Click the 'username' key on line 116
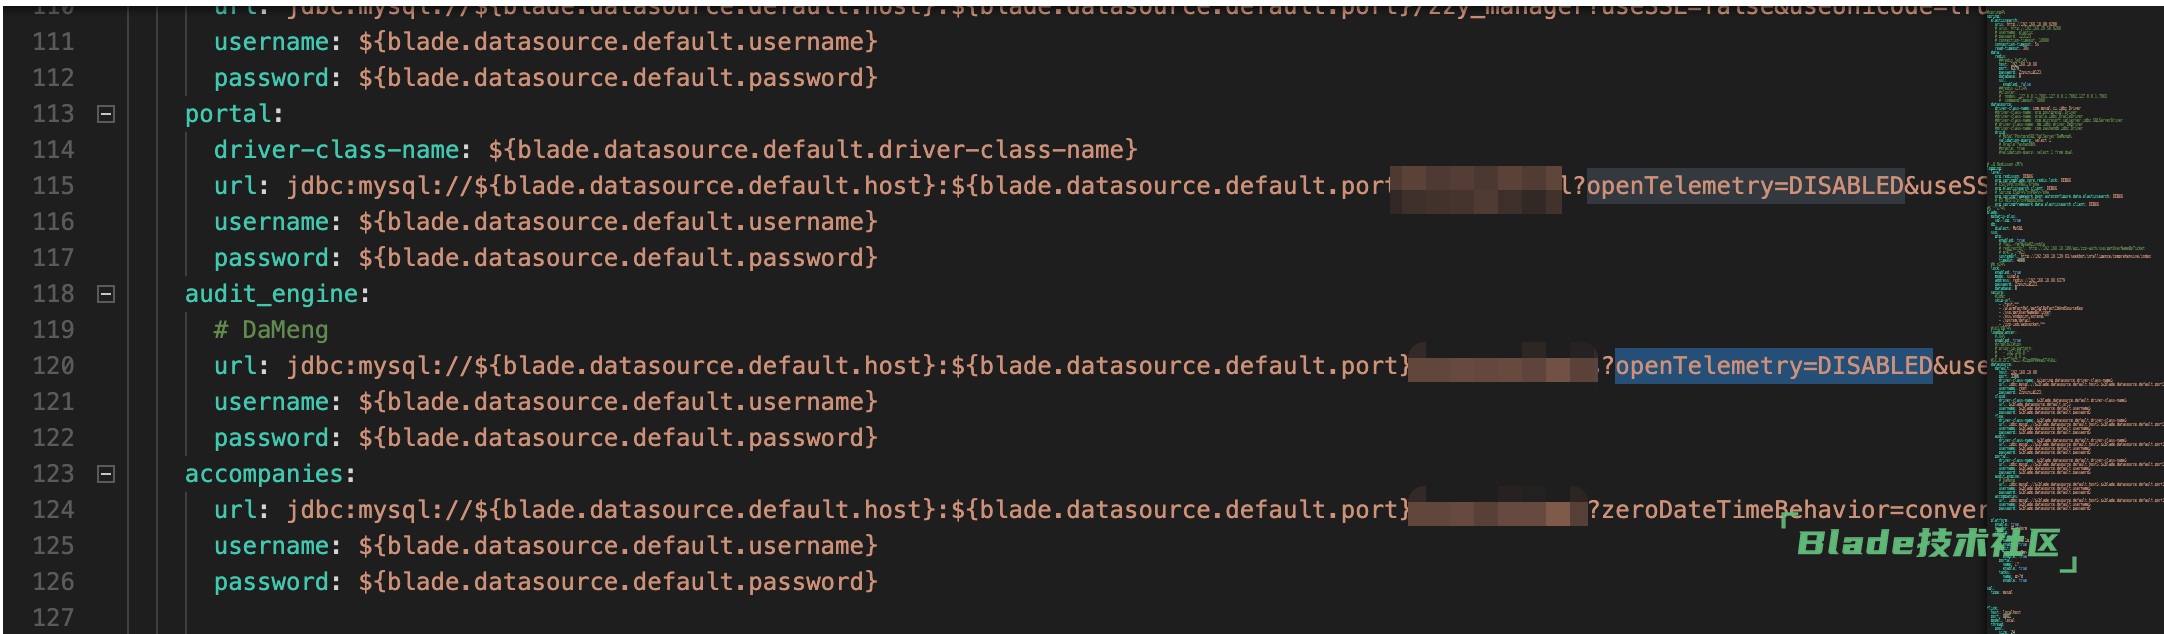 coord(271,222)
